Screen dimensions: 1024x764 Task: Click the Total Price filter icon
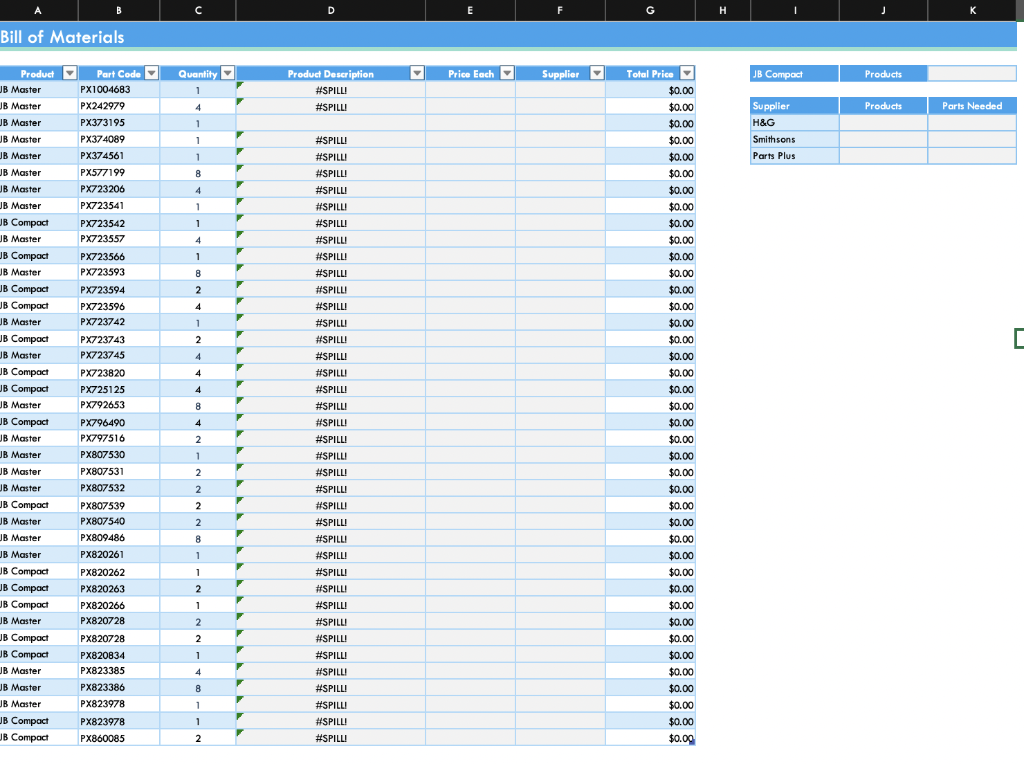[686, 72]
